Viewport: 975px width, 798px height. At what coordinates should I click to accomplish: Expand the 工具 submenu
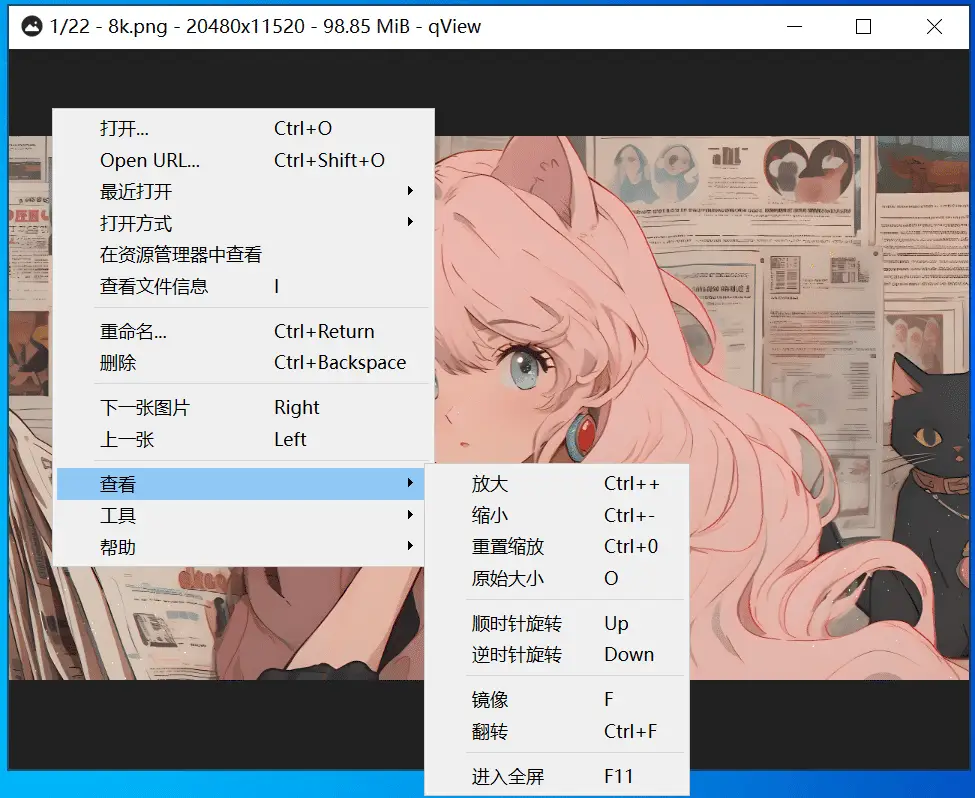[118, 516]
